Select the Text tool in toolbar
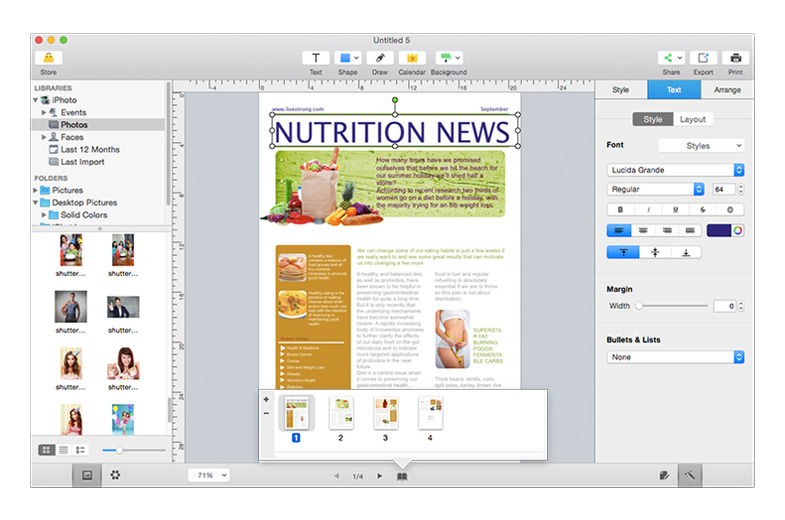Image resolution: width=785 pixels, height=520 pixels. pyautogui.click(x=316, y=58)
